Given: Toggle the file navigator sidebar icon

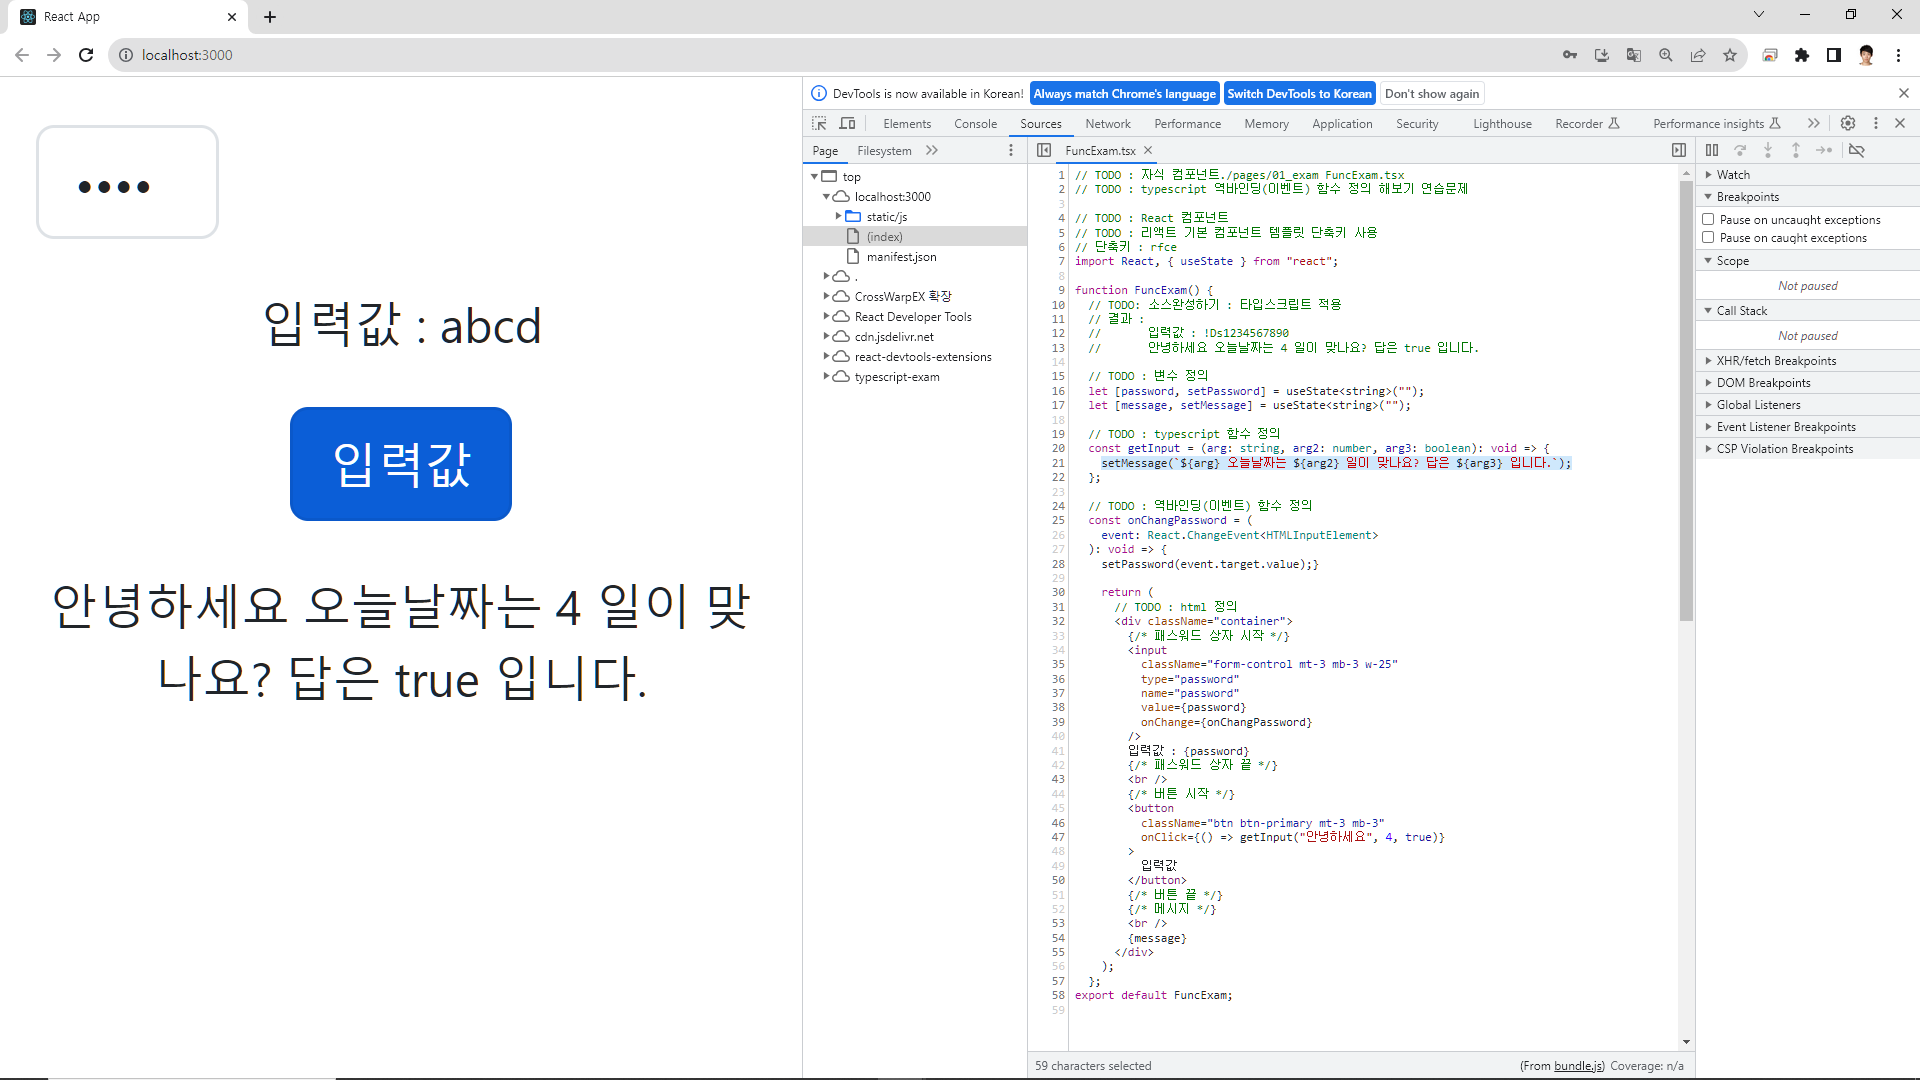Looking at the screenshot, I should (1044, 150).
